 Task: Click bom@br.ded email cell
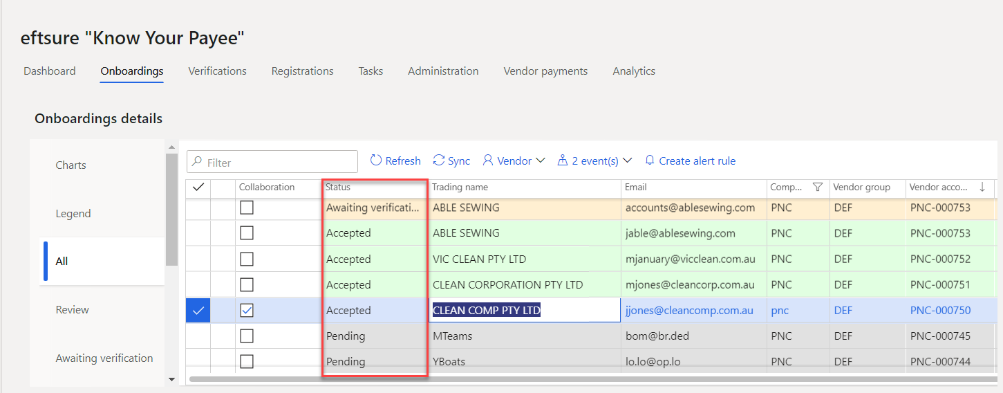(693, 336)
